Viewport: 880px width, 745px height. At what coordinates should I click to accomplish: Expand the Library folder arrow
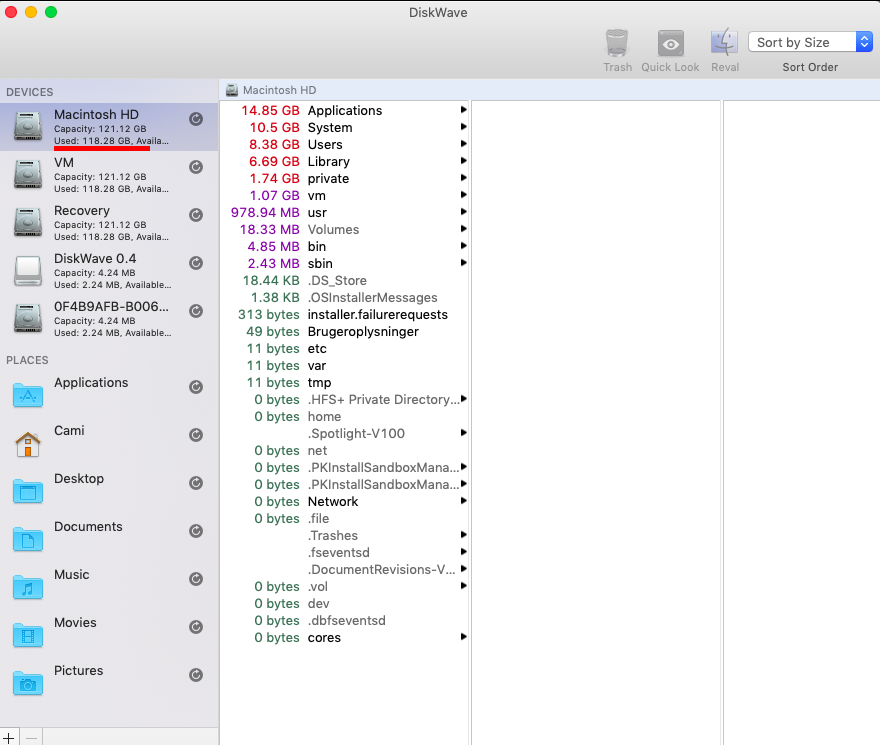point(464,161)
